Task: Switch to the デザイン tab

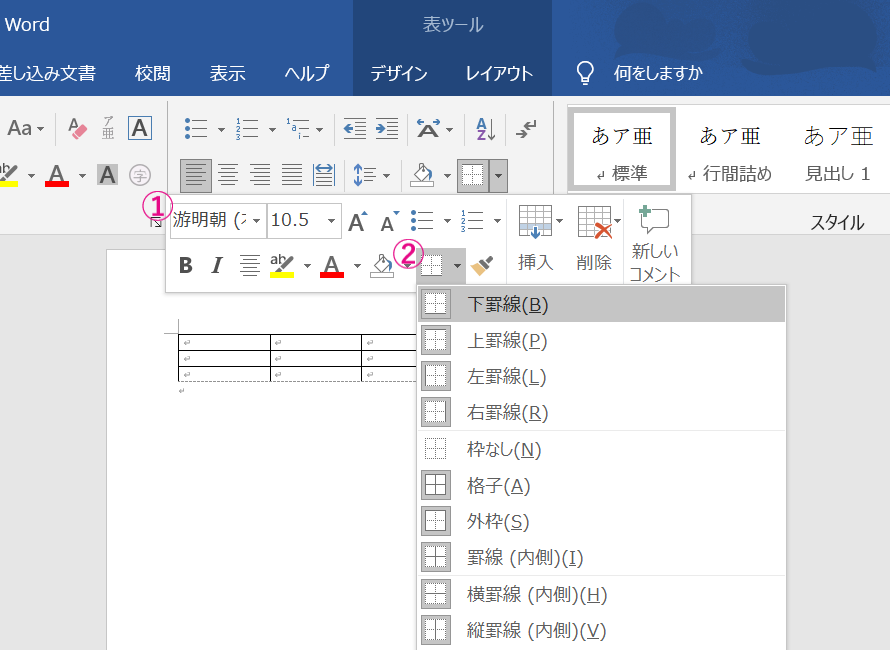Action: [398, 73]
